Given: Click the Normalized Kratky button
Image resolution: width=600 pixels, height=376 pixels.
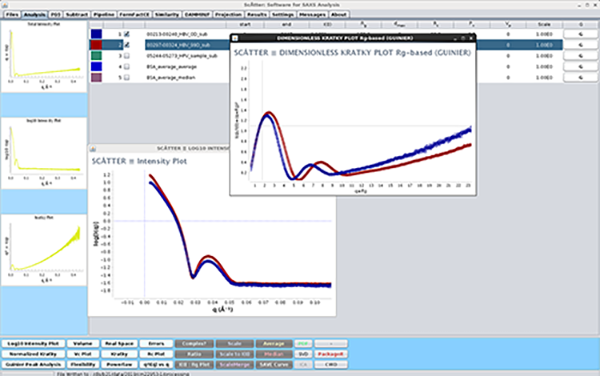Looking at the screenshot, I should [x=33, y=354].
